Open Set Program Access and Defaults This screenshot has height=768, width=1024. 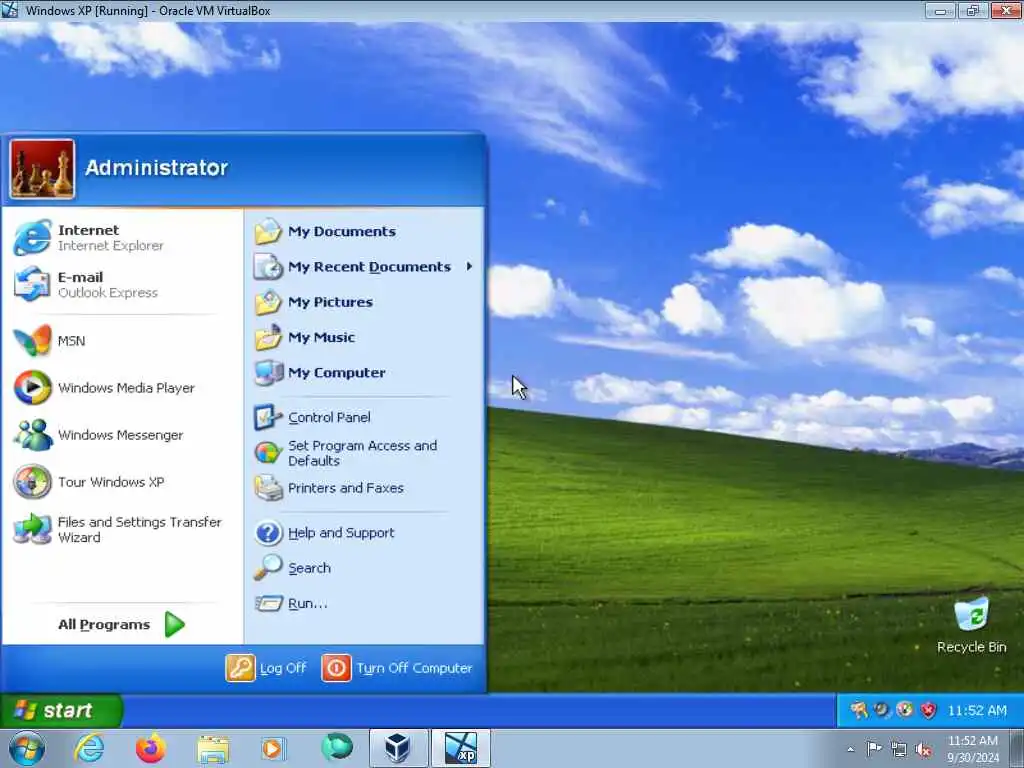[364, 453]
